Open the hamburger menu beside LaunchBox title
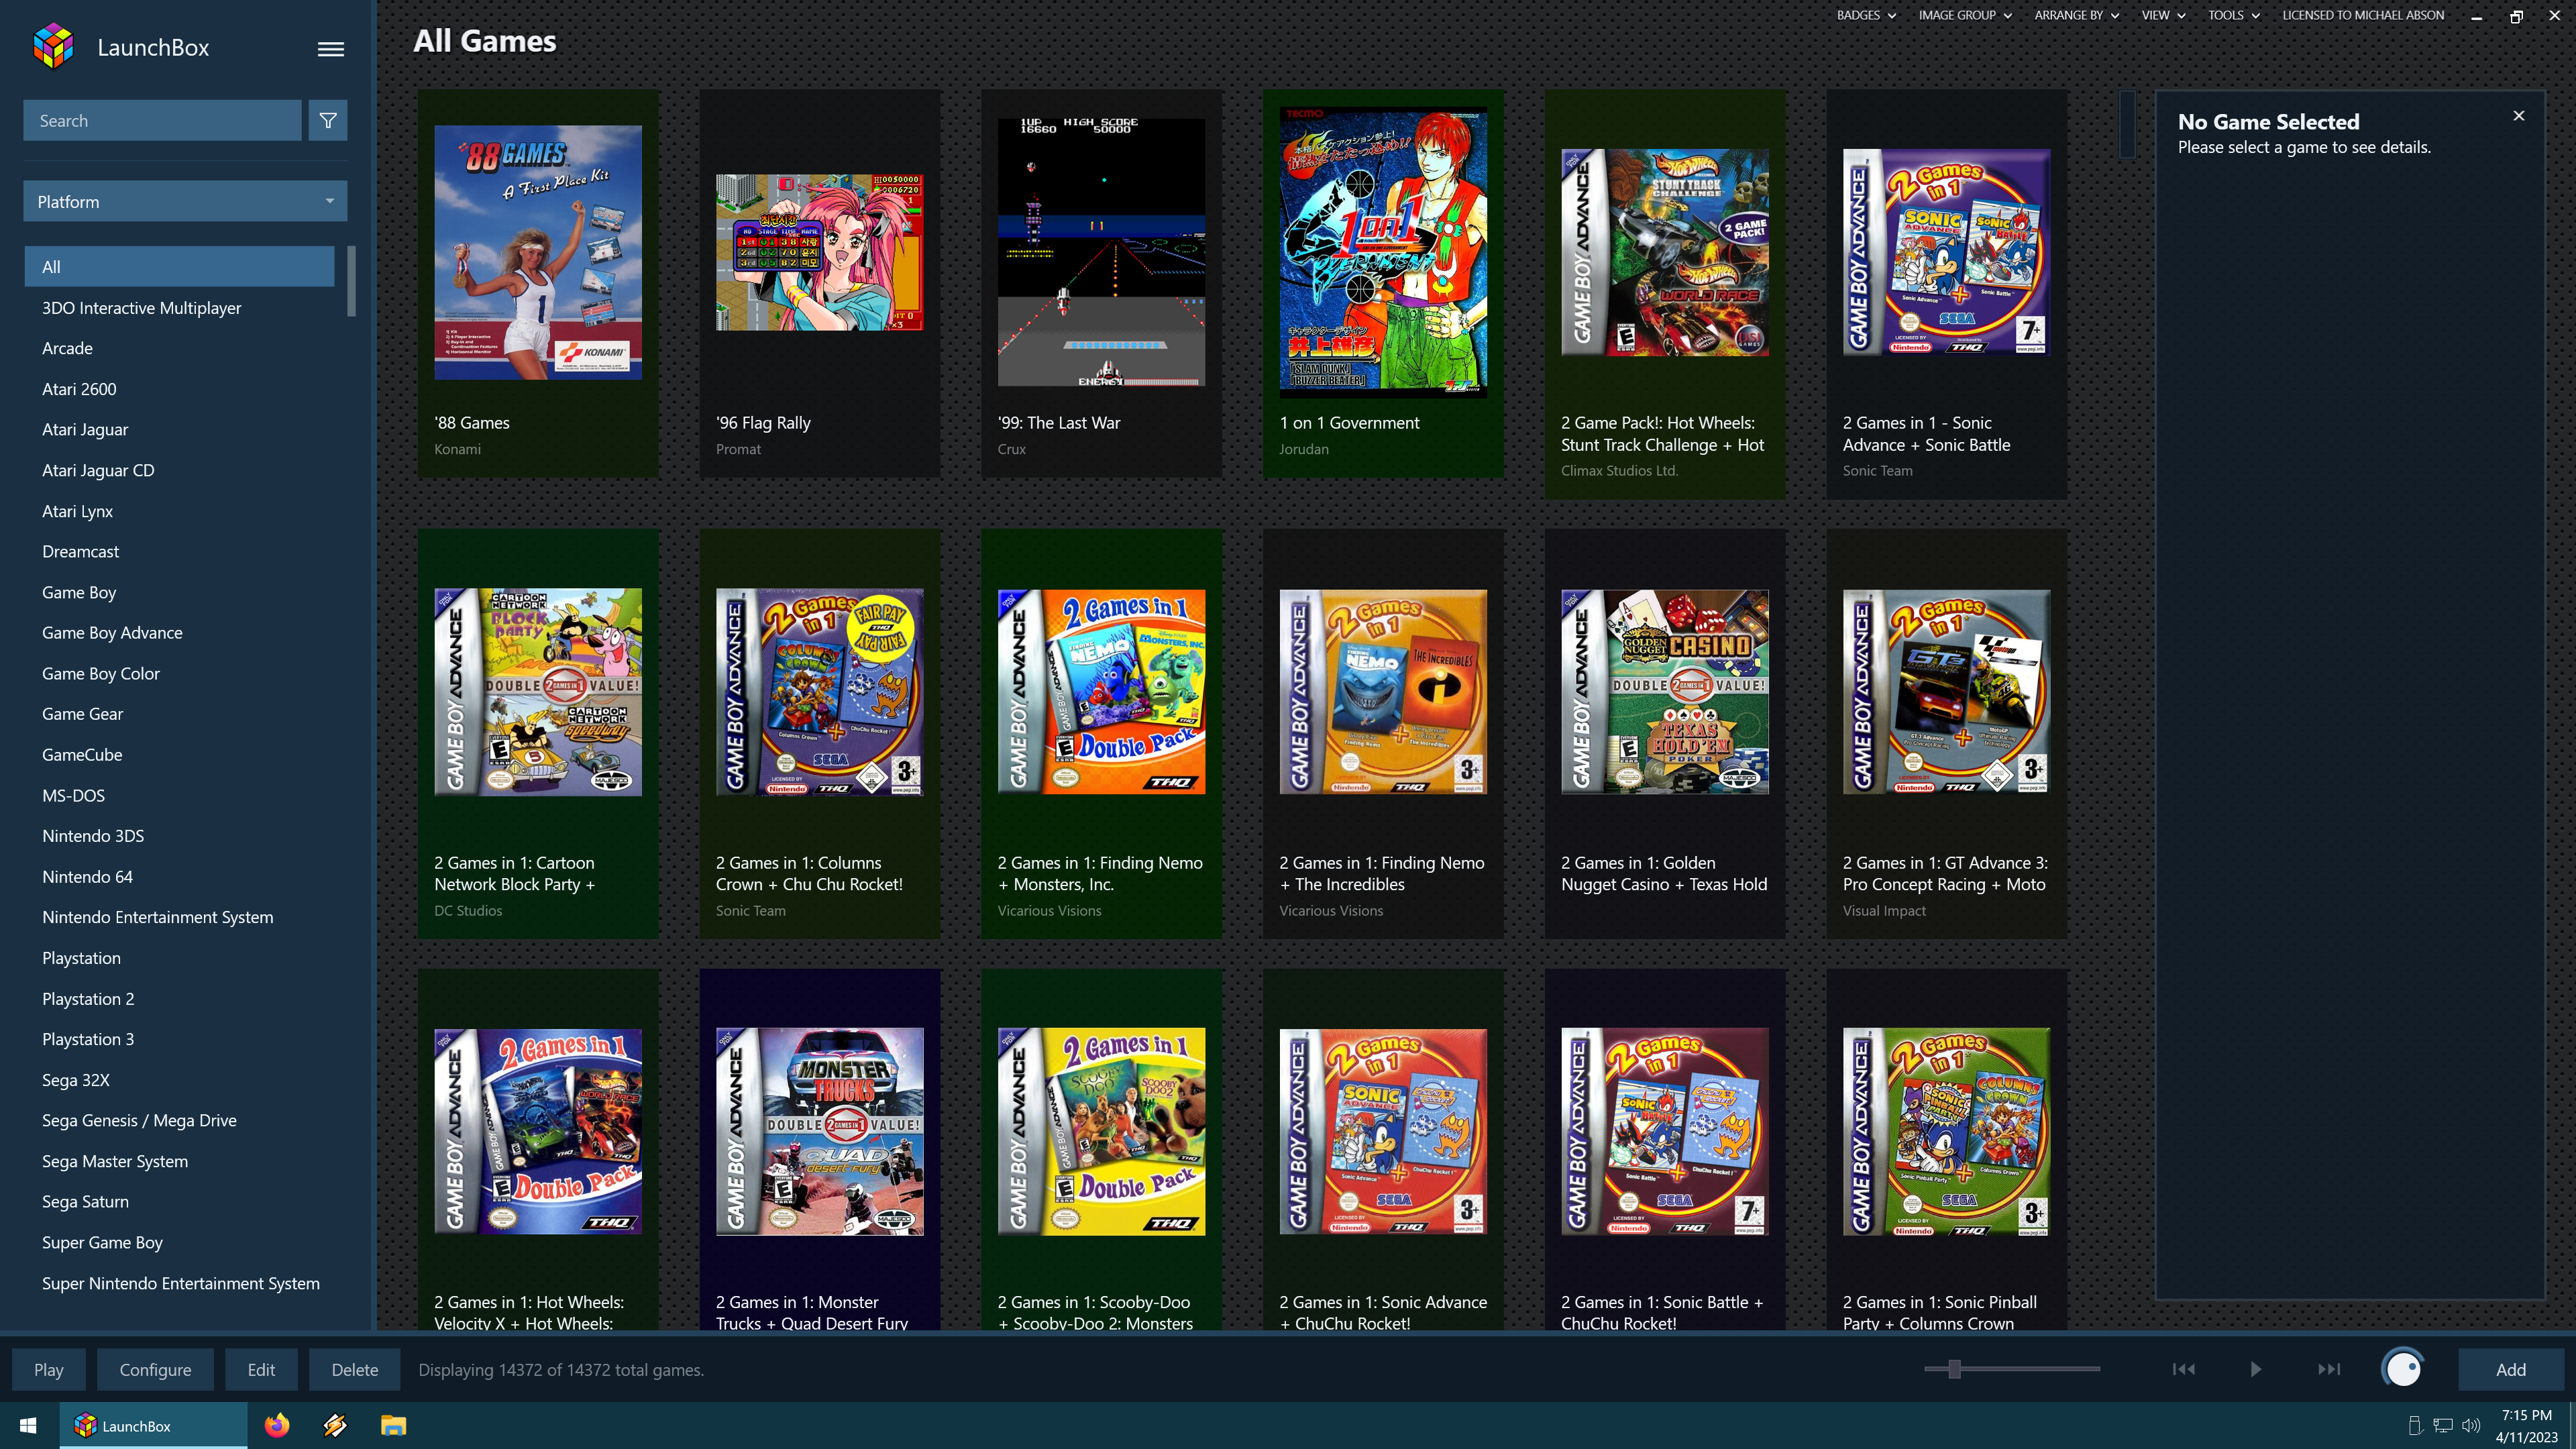 331,49
